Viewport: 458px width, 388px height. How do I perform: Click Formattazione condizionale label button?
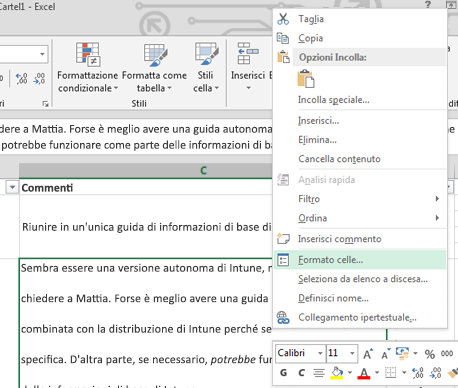[88, 82]
